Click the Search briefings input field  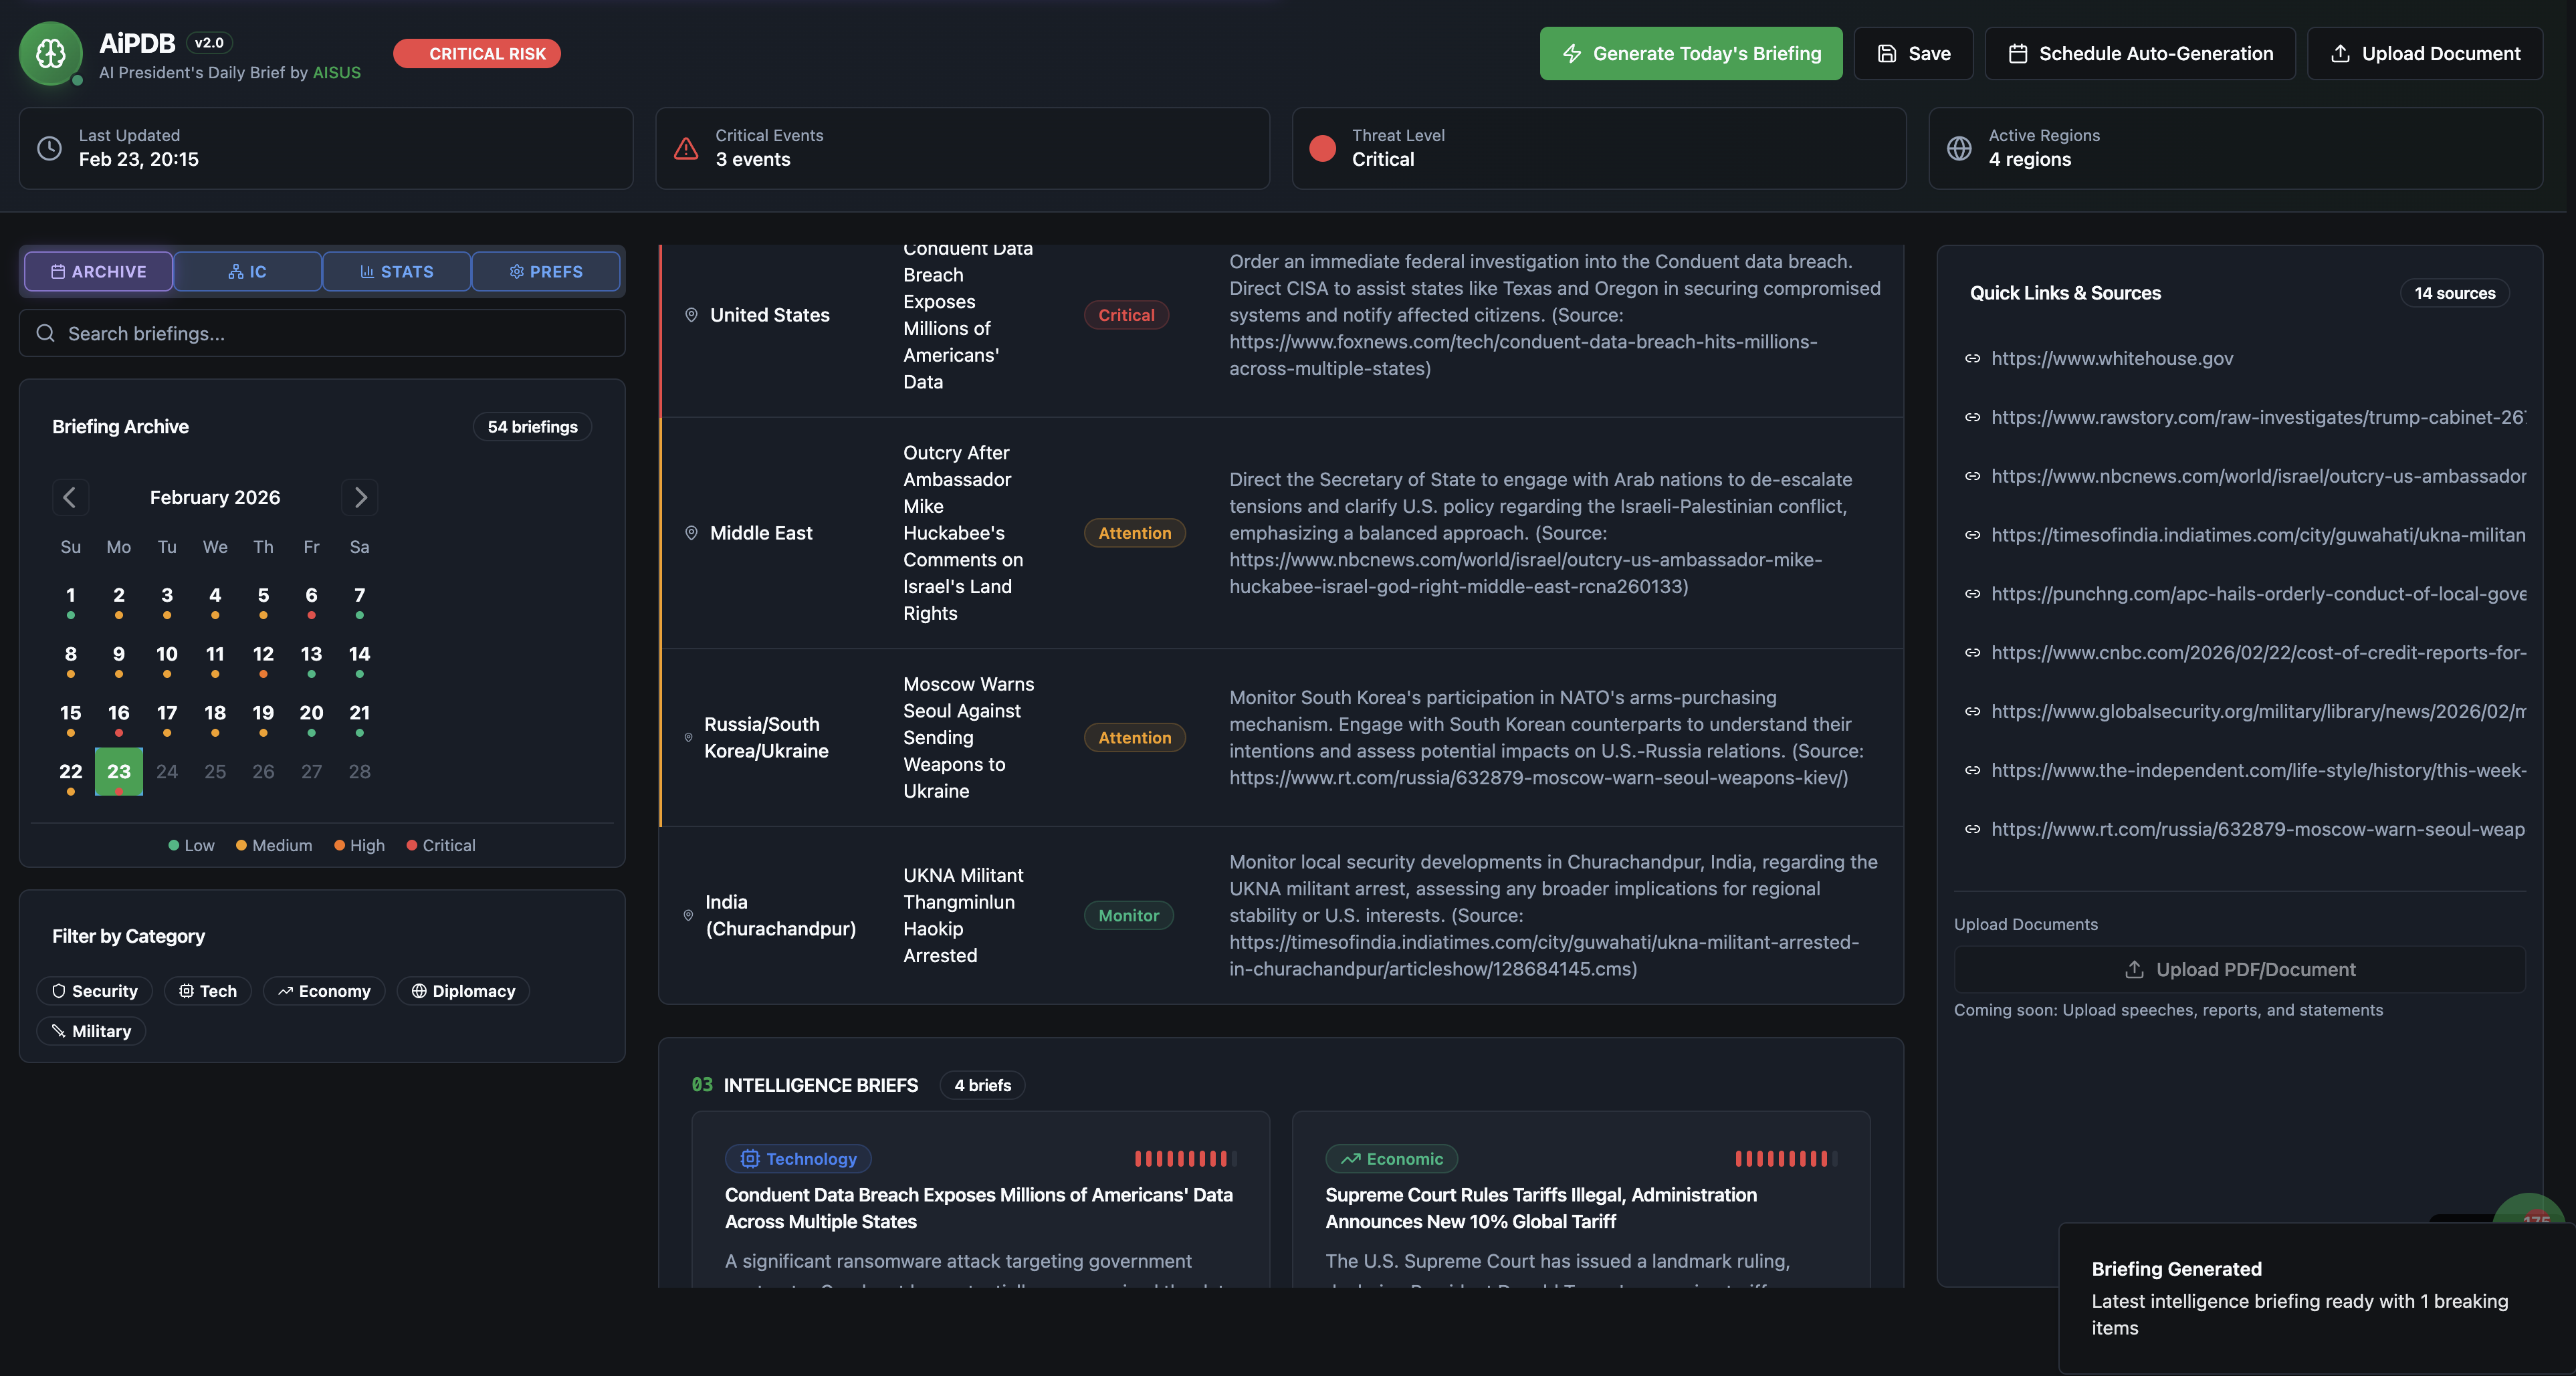coord(322,334)
